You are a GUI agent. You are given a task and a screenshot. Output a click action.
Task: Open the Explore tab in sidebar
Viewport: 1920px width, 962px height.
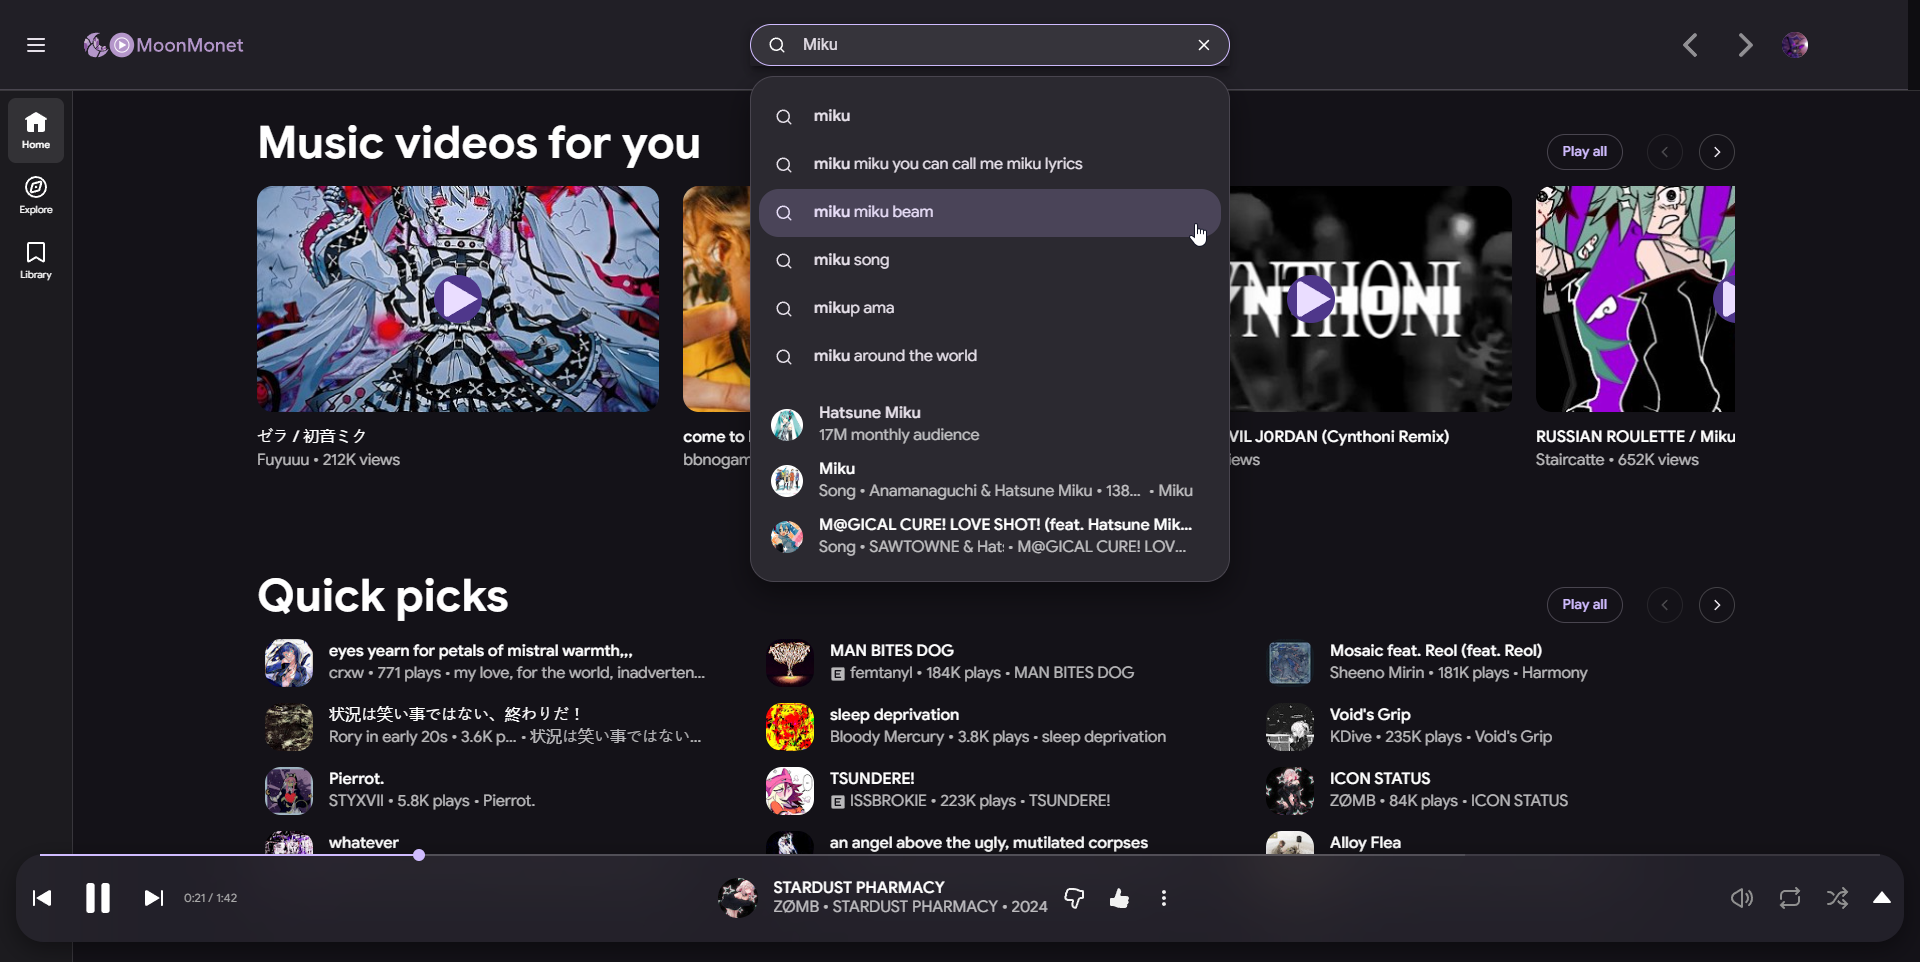click(36, 195)
